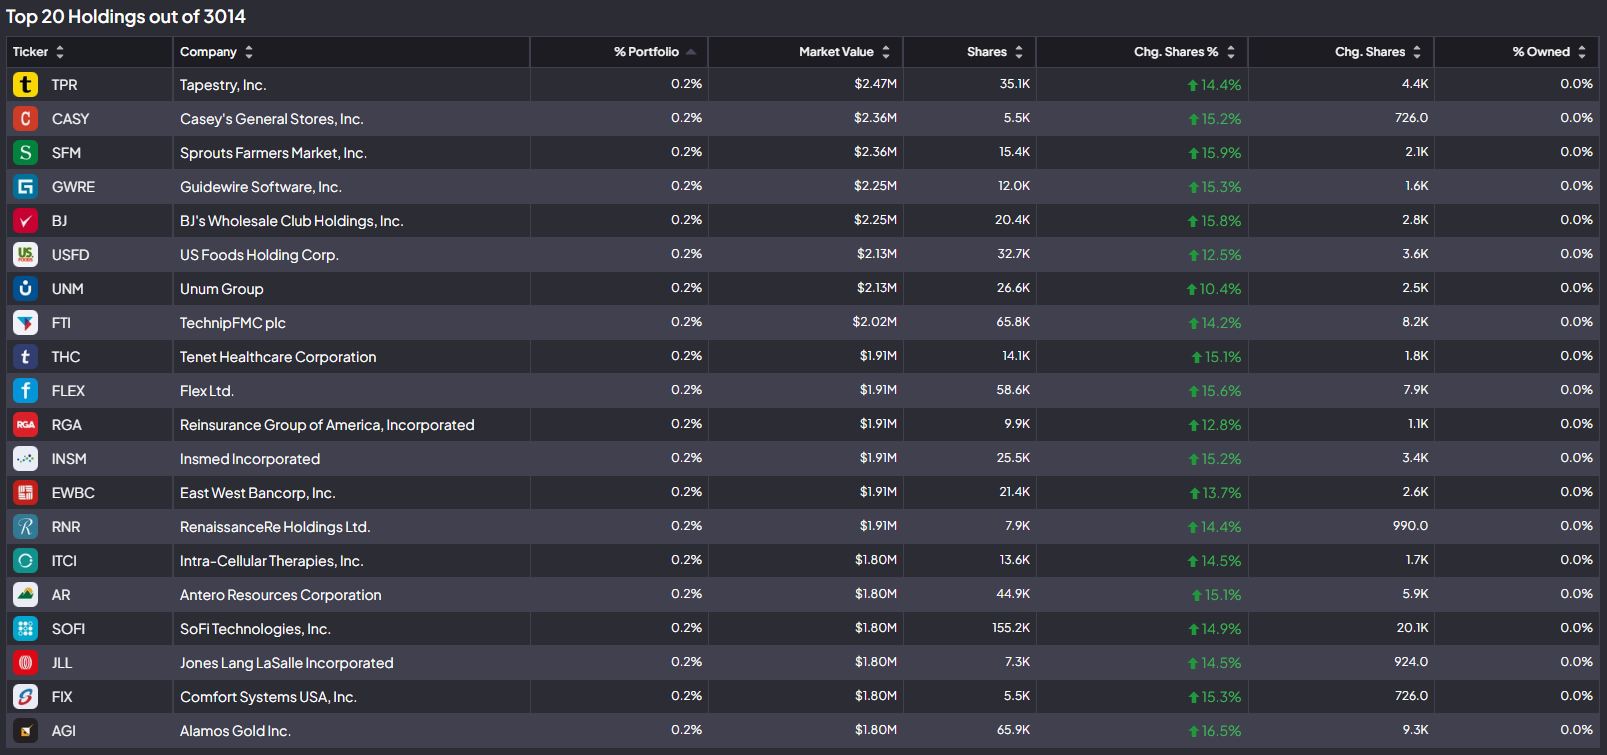Click the GWRE ticker text
The width and height of the screenshot is (1607, 755).
click(x=74, y=187)
